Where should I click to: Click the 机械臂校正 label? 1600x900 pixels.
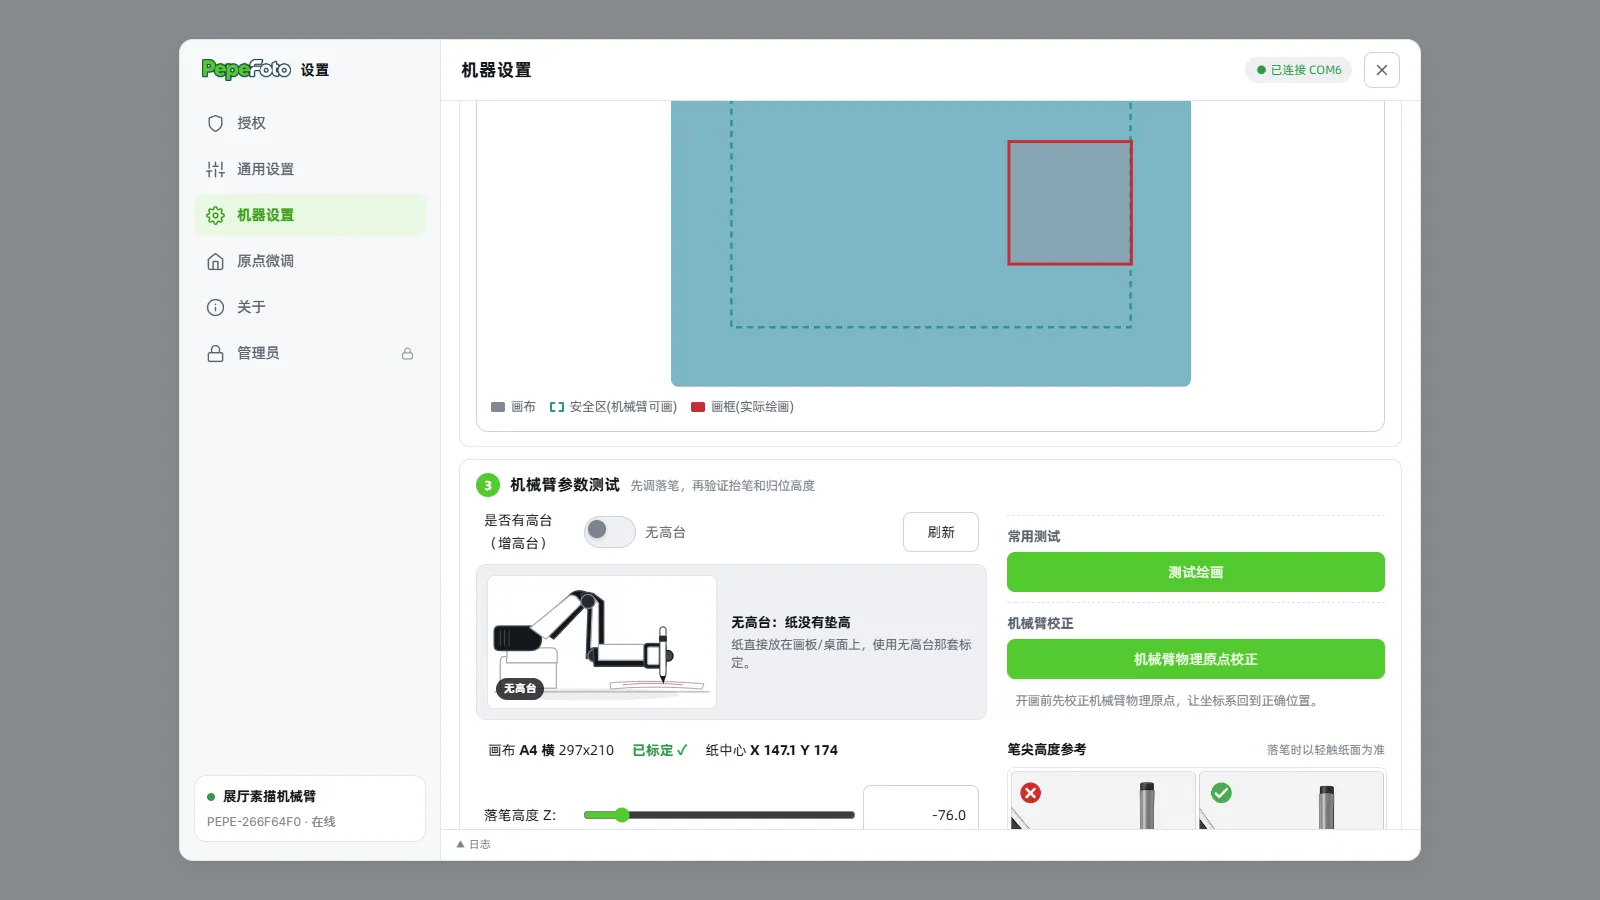[1040, 623]
